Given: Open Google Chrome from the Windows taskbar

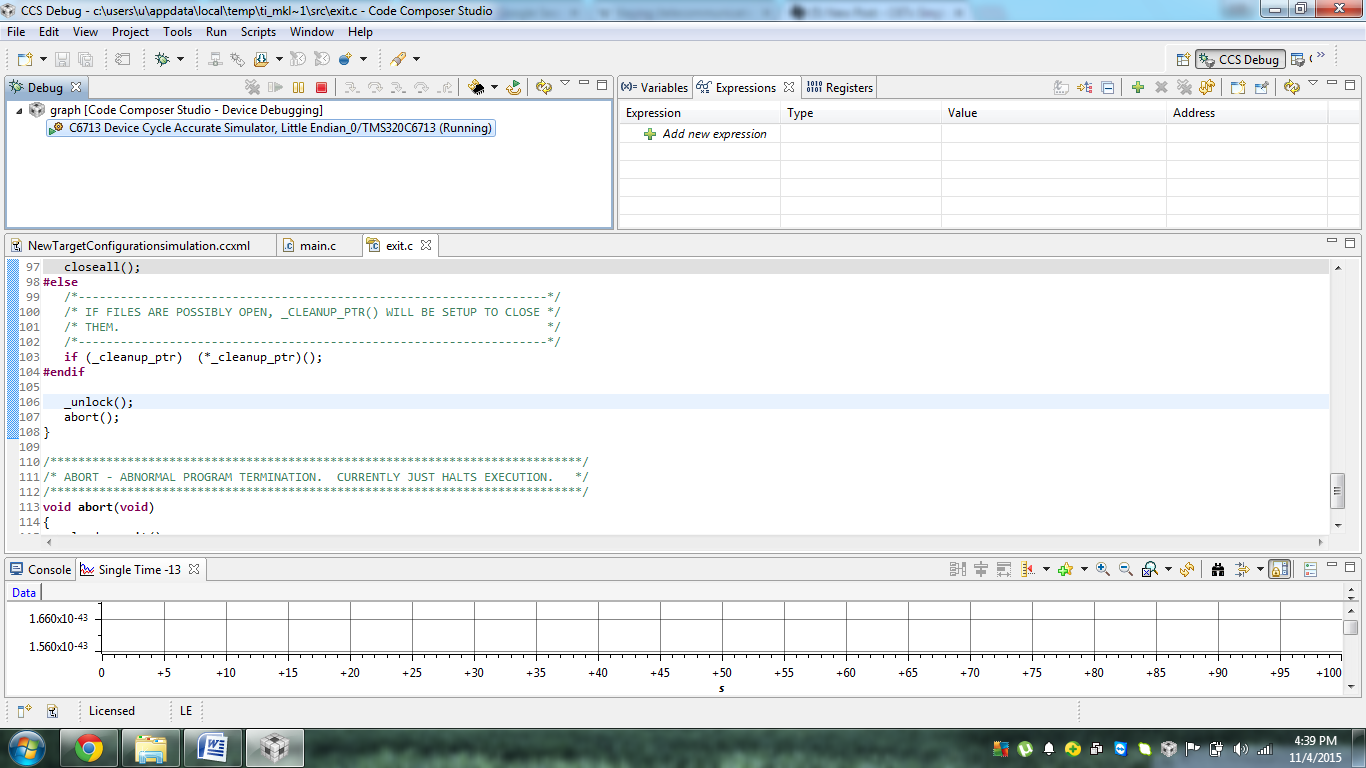Looking at the screenshot, I should 88,748.
